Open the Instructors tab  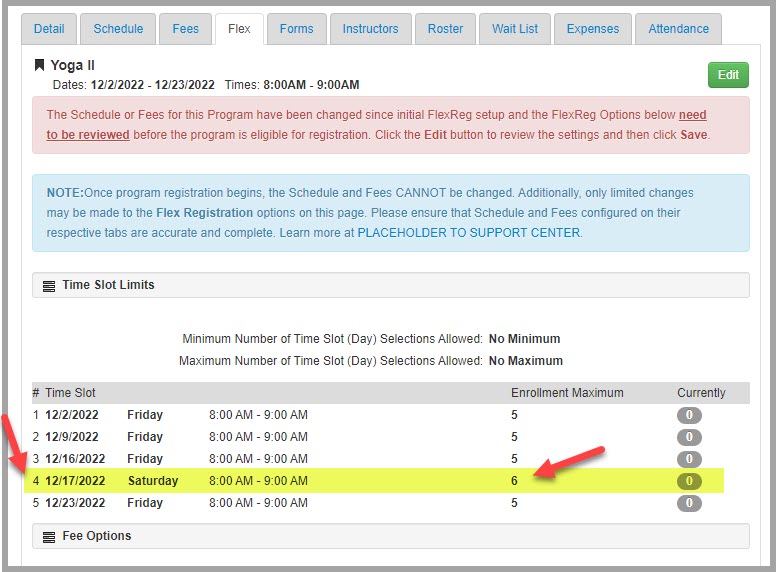pos(370,29)
